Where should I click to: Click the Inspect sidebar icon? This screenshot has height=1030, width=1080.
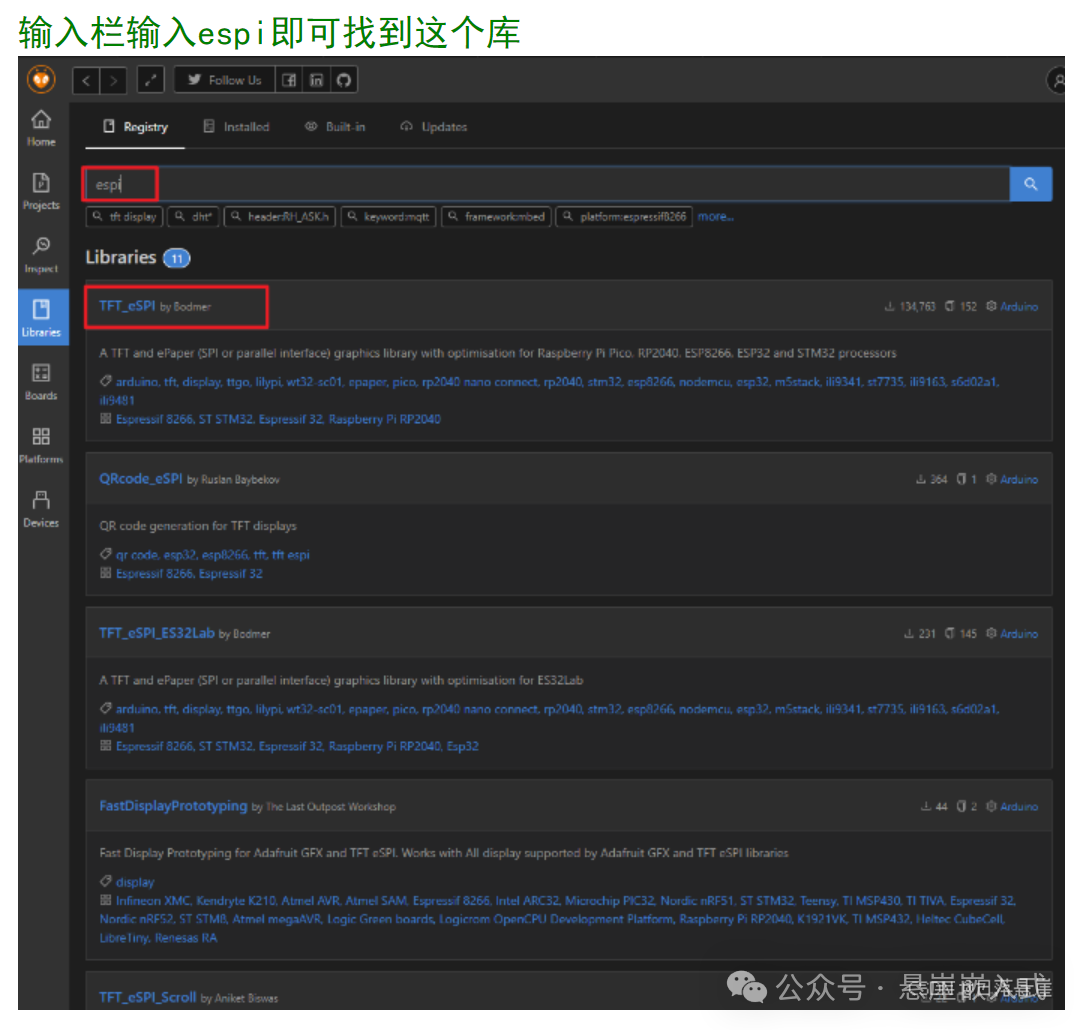(x=41, y=254)
